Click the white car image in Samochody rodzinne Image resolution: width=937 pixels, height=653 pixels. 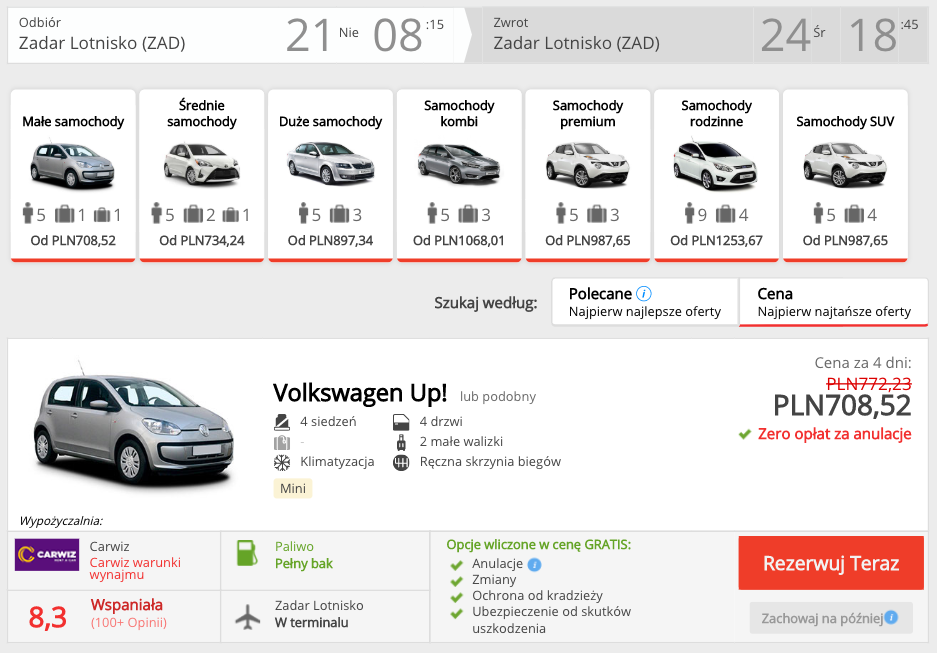coord(715,165)
